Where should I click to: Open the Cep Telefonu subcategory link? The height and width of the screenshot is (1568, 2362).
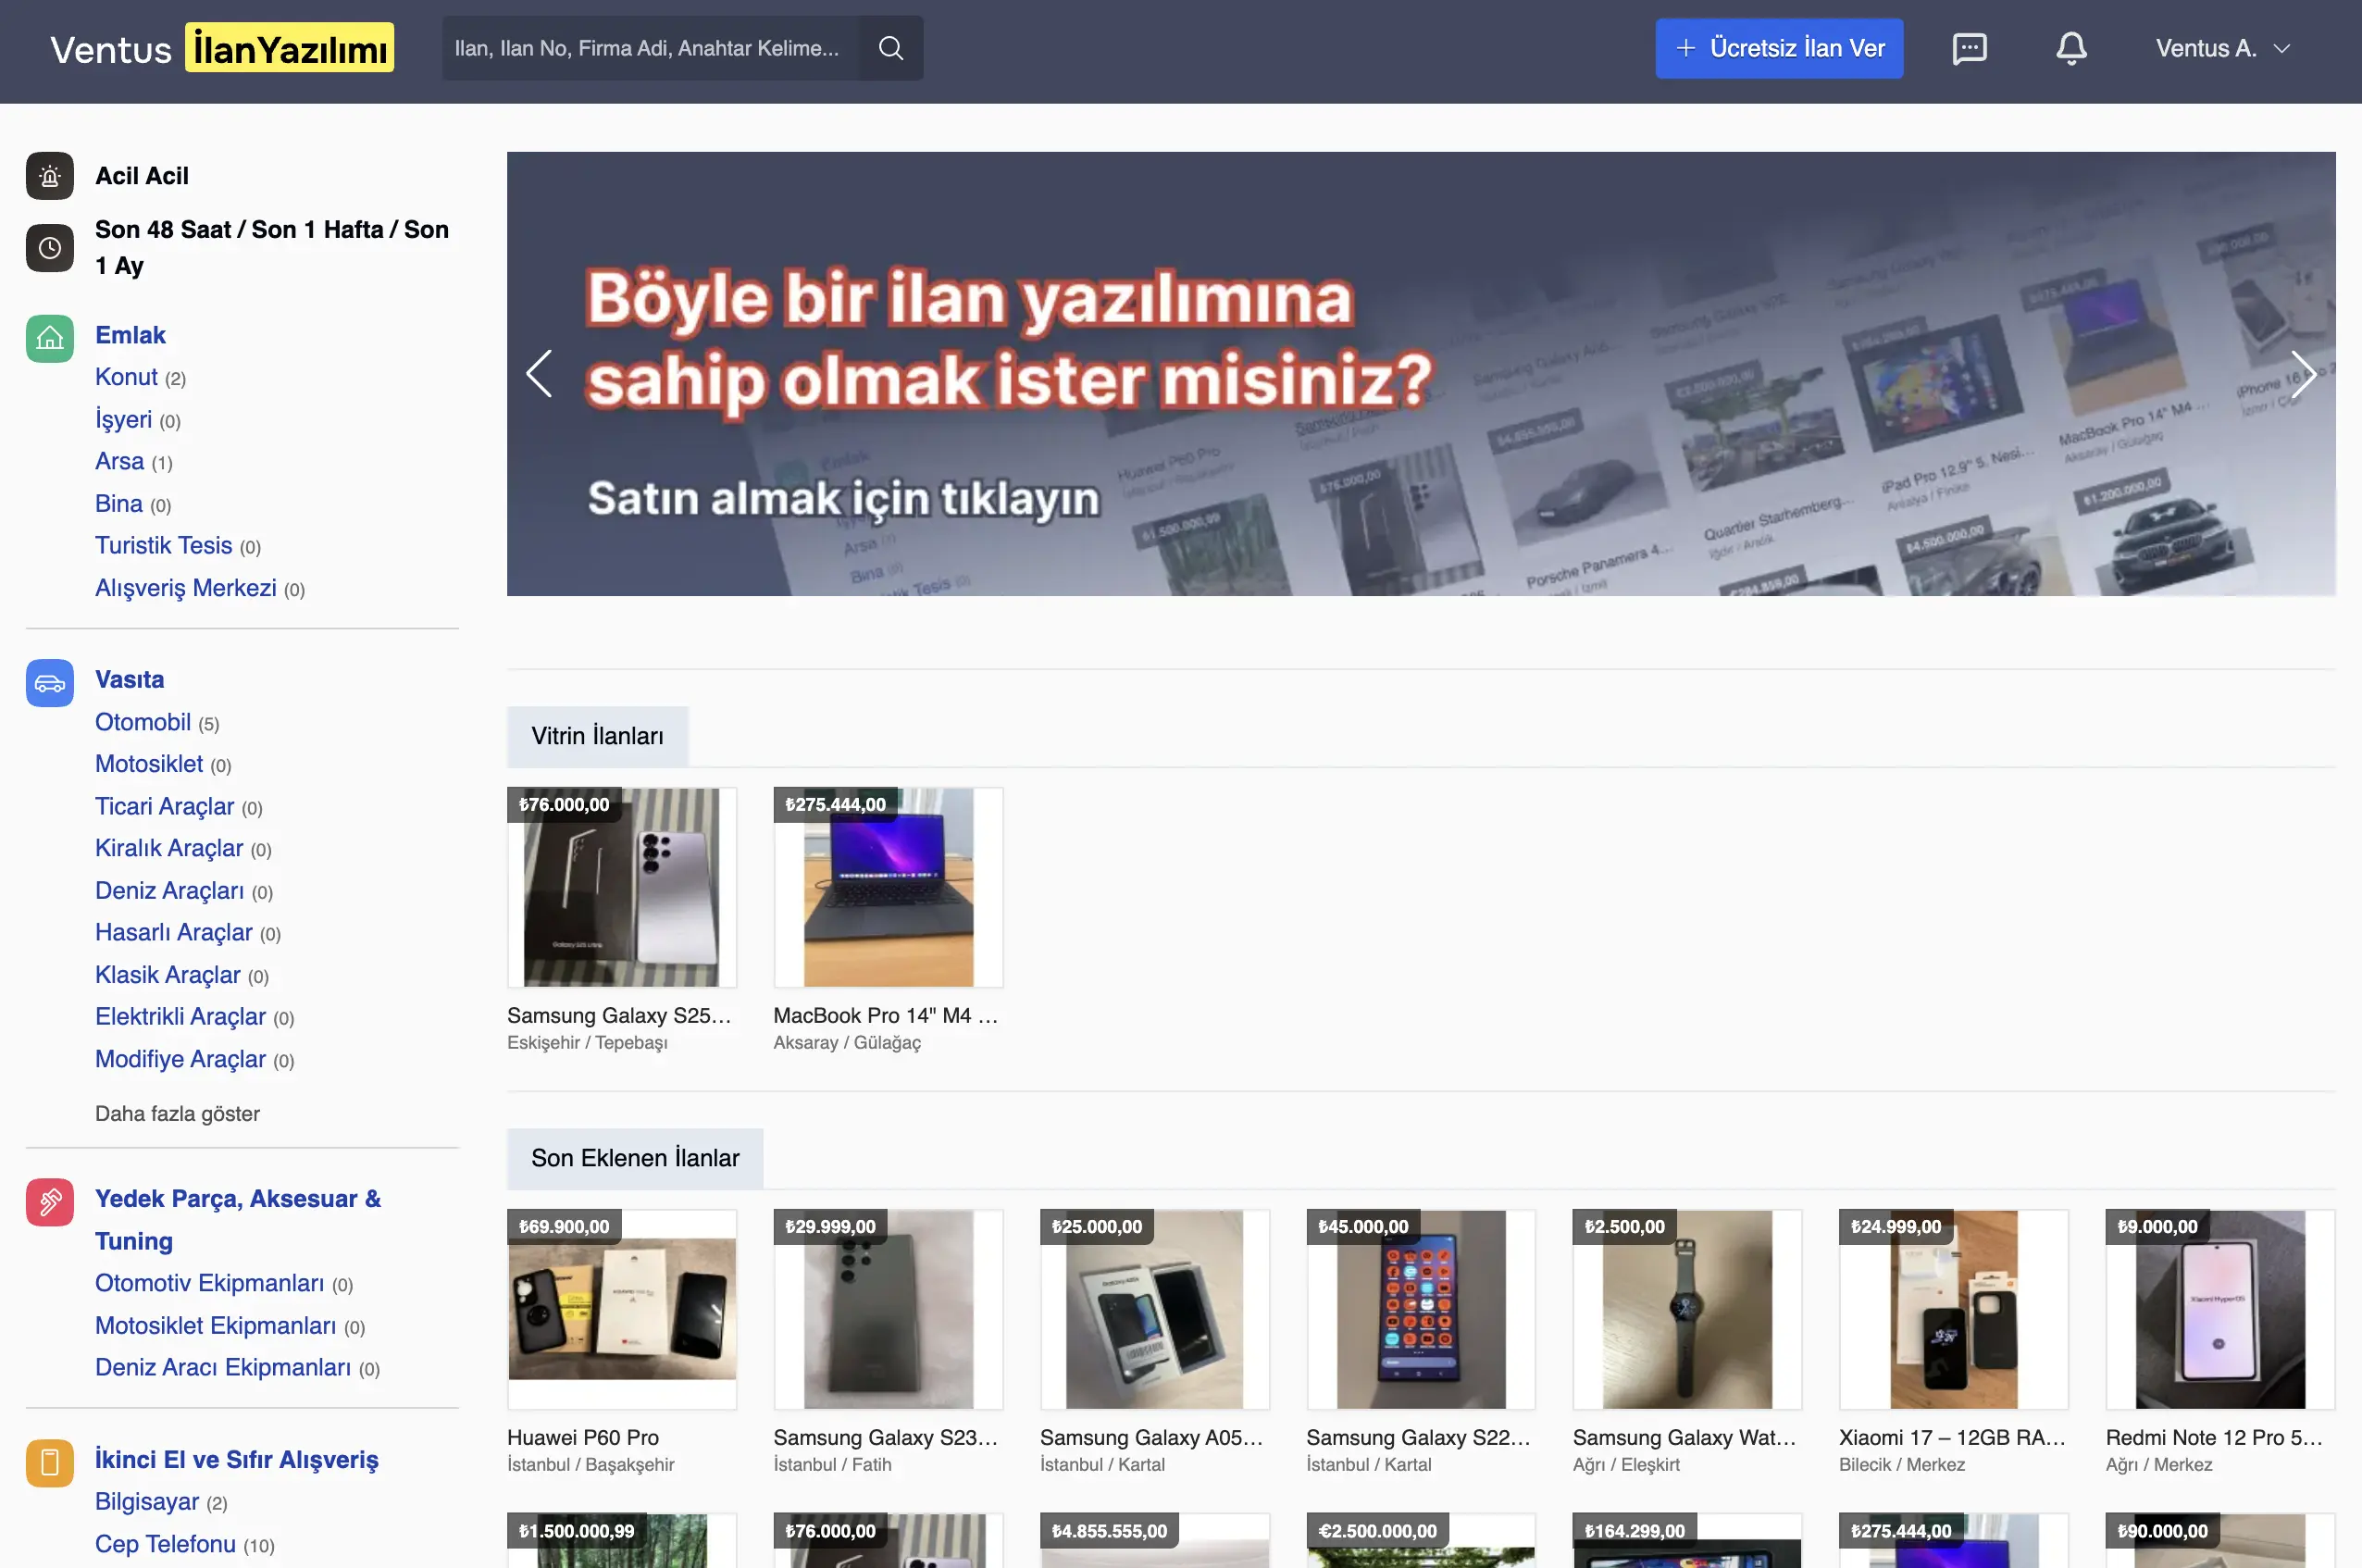pos(165,1544)
